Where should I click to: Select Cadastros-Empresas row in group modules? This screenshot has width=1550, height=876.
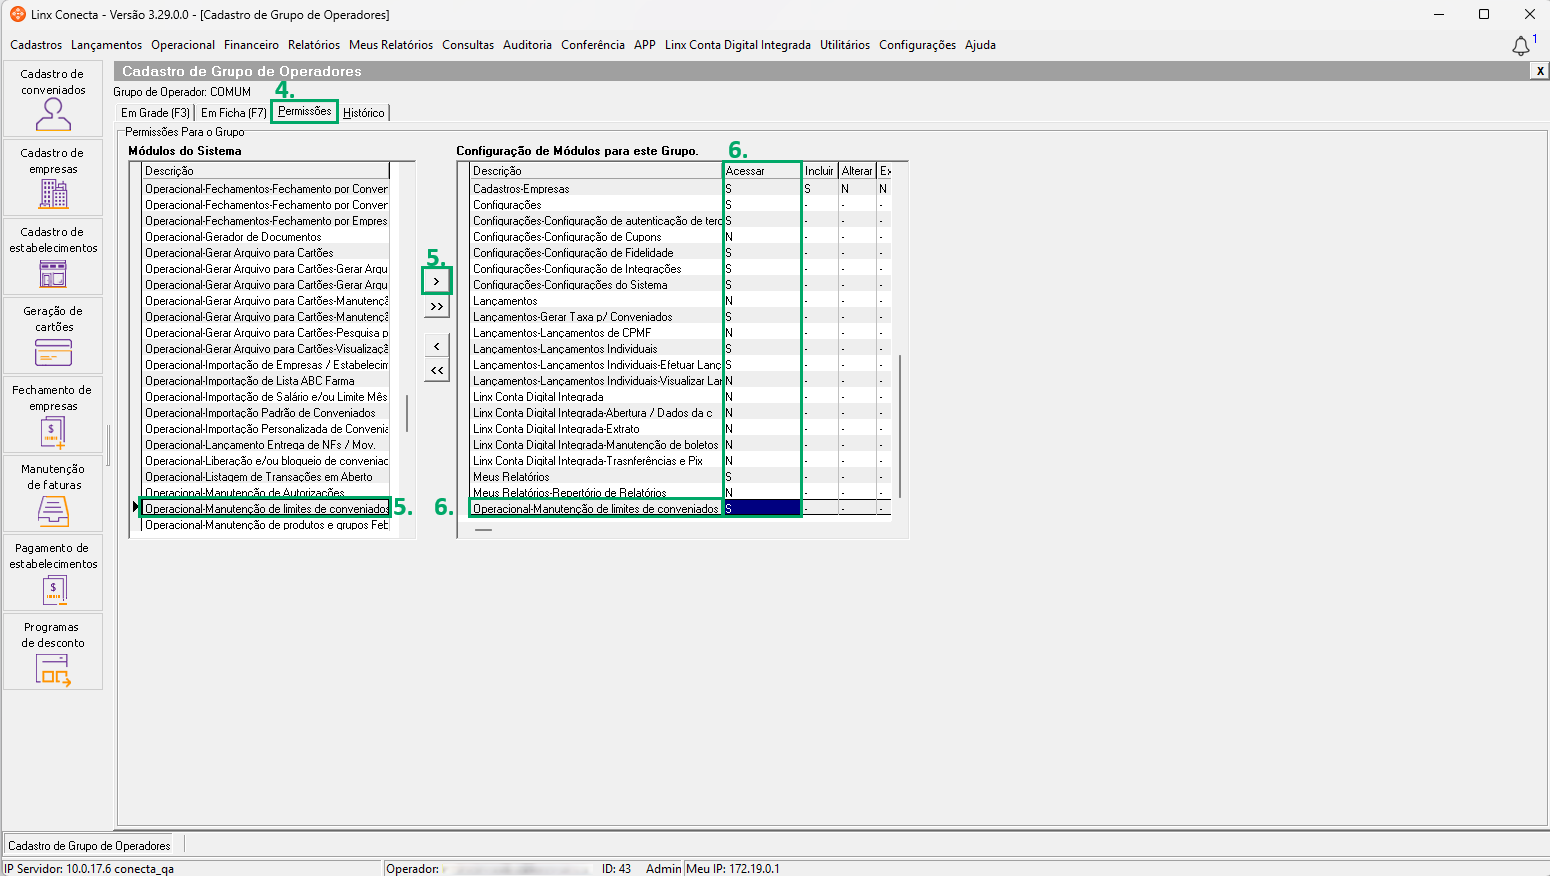[597, 189]
